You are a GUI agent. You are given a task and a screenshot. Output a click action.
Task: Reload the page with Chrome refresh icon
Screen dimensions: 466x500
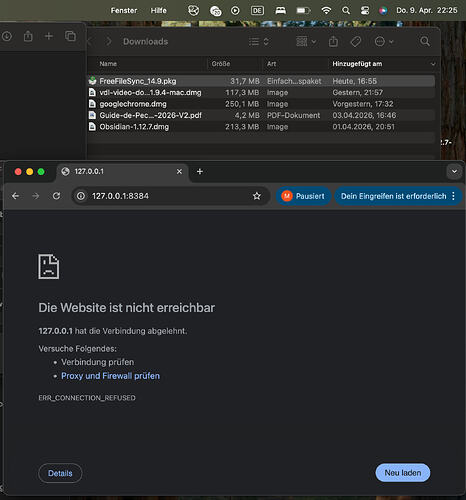click(56, 196)
